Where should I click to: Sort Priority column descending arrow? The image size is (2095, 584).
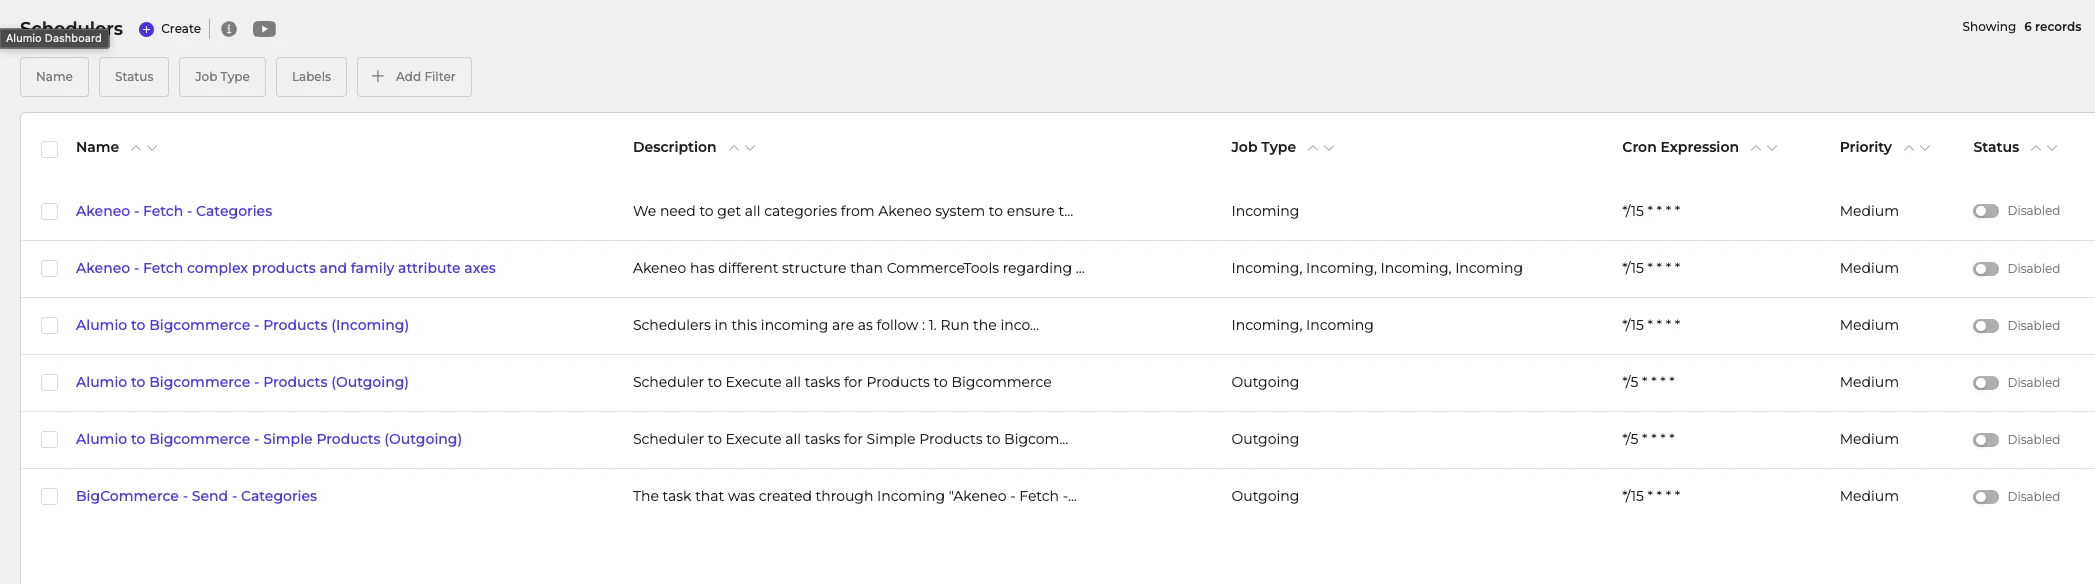pyautogui.click(x=1925, y=148)
